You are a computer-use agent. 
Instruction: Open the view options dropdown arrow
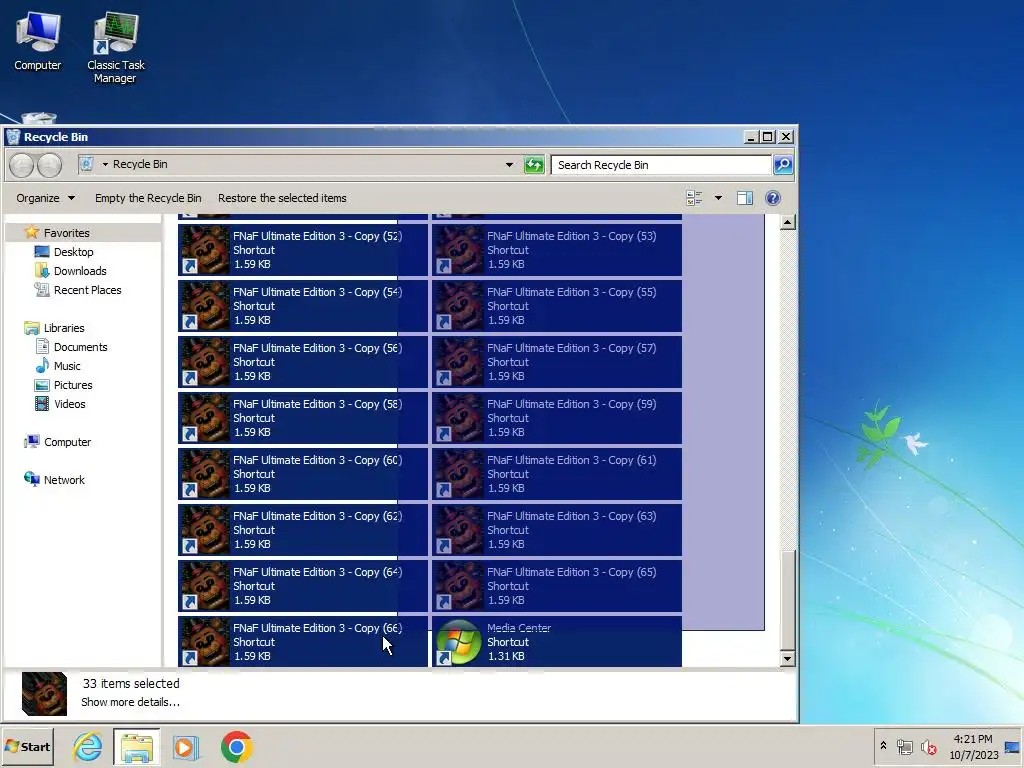pos(718,198)
